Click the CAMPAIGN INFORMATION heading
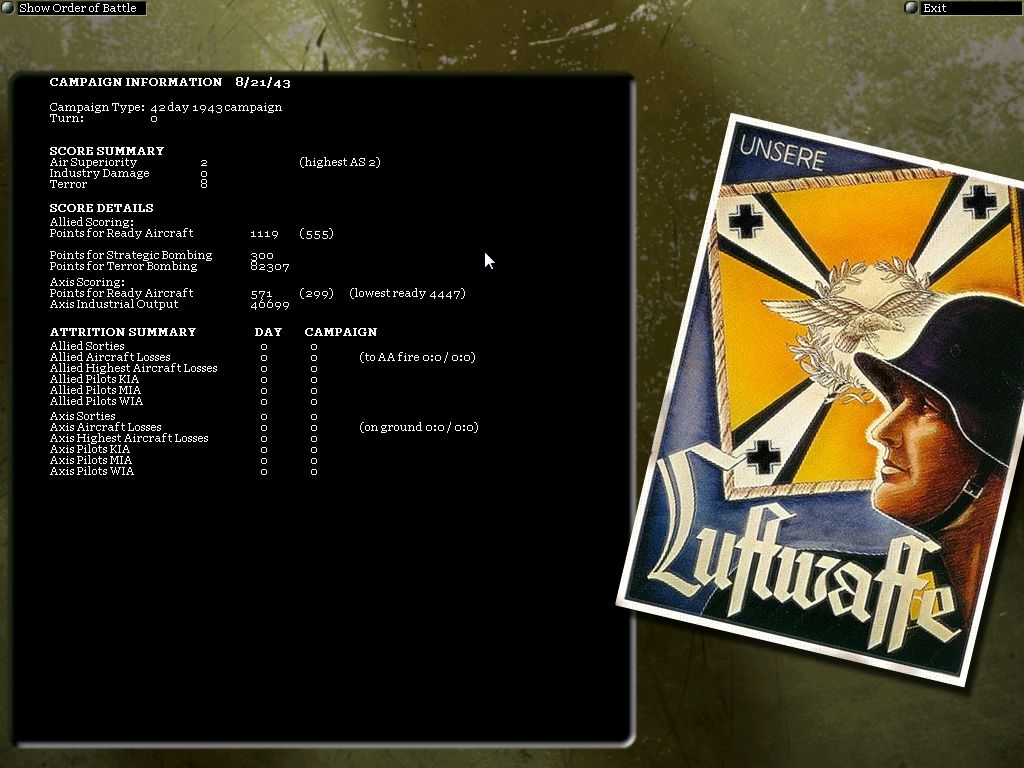Image resolution: width=1024 pixels, height=768 pixels. [x=136, y=82]
